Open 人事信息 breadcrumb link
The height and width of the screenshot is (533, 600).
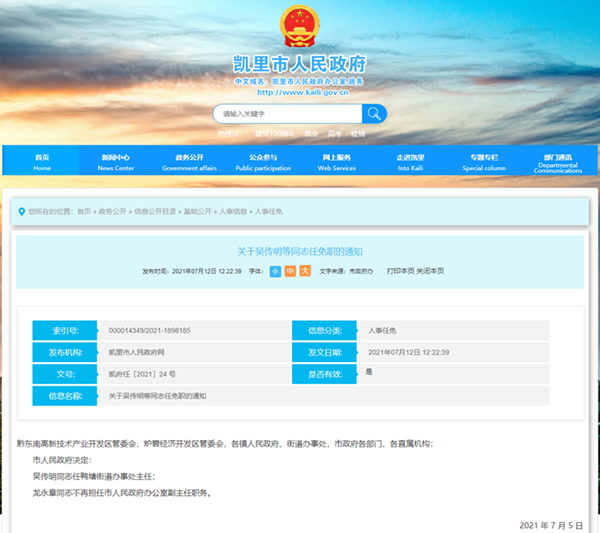point(234,212)
